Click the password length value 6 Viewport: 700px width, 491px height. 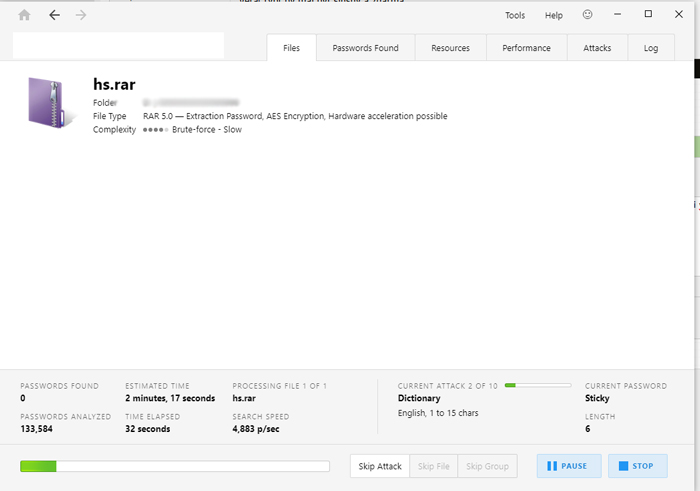(x=588, y=429)
